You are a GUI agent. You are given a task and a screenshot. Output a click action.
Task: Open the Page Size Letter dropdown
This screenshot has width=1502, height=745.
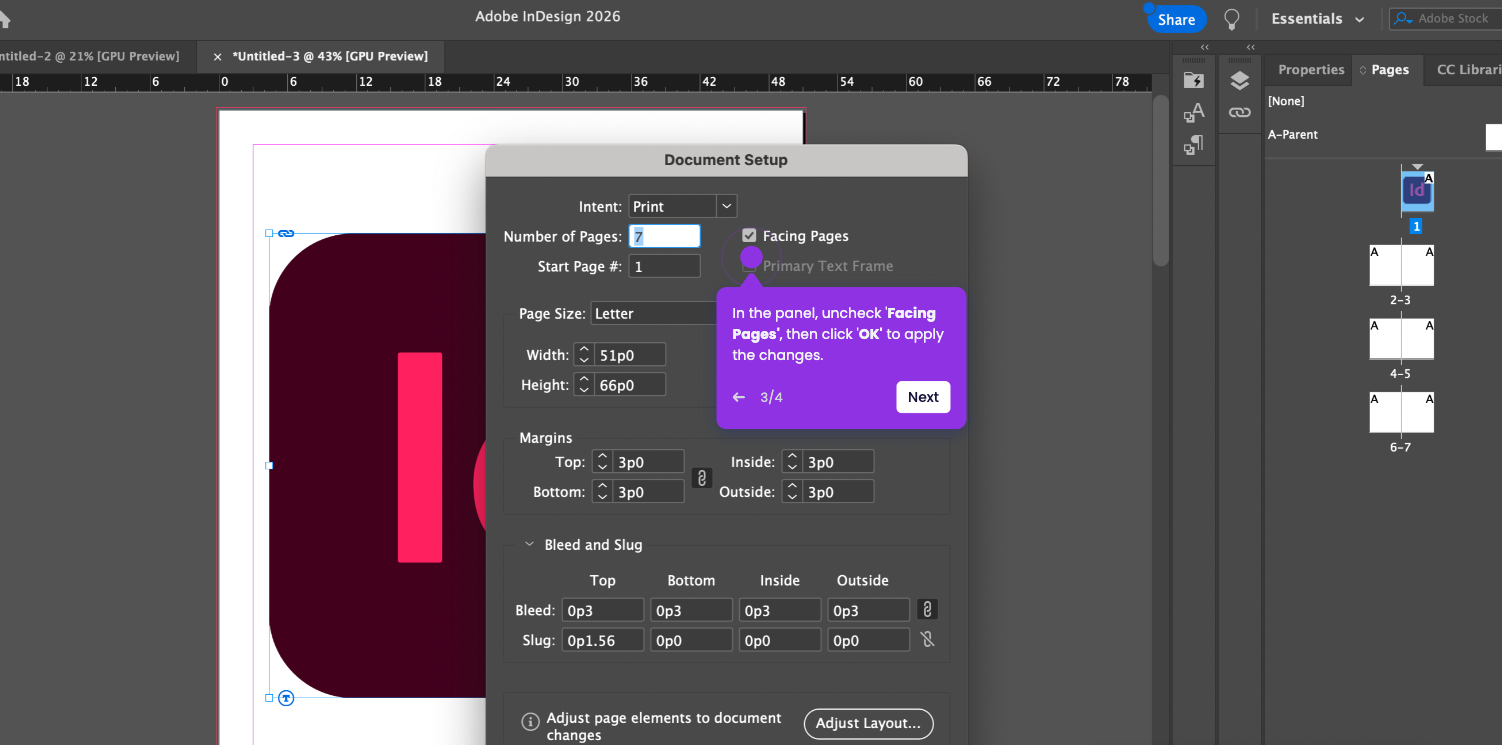[x=654, y=313]
